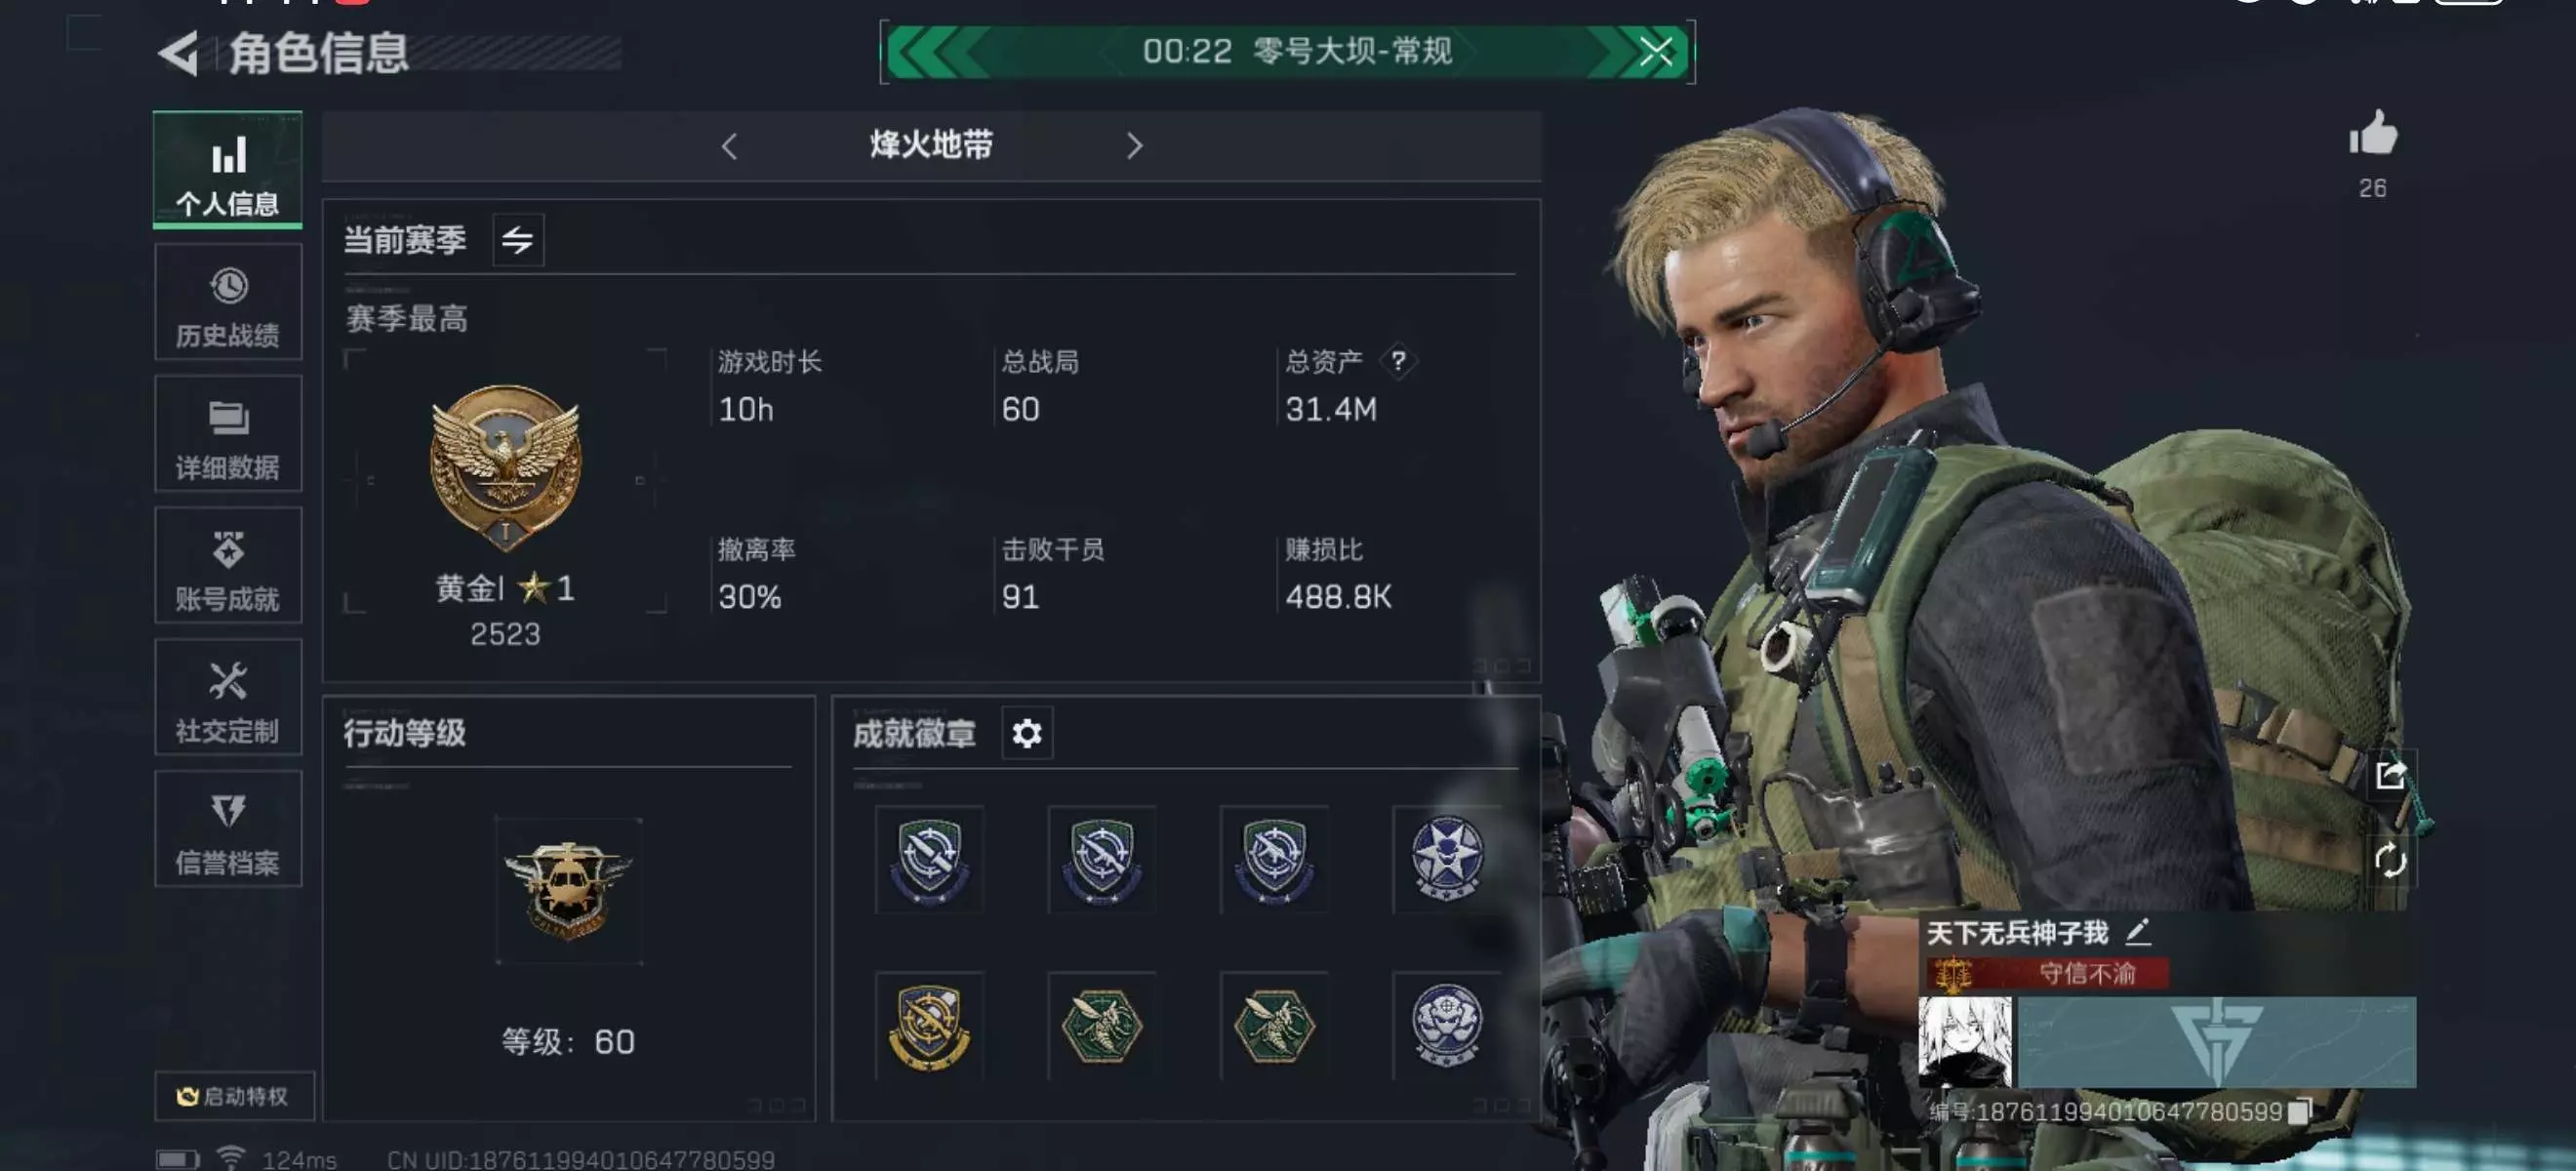The image size is (2576, 1171).
Task: Give a thumbs-up like to this profile
Action: (2373, 133)
